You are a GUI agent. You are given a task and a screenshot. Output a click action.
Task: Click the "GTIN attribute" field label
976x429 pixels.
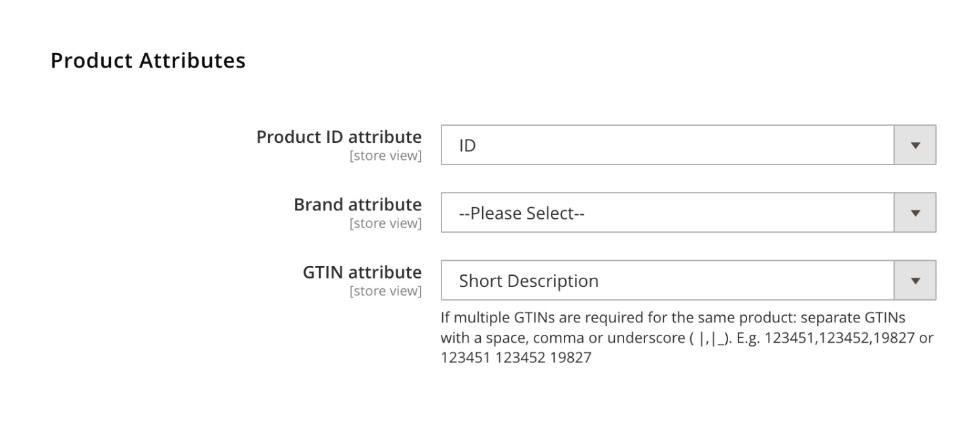362,273
